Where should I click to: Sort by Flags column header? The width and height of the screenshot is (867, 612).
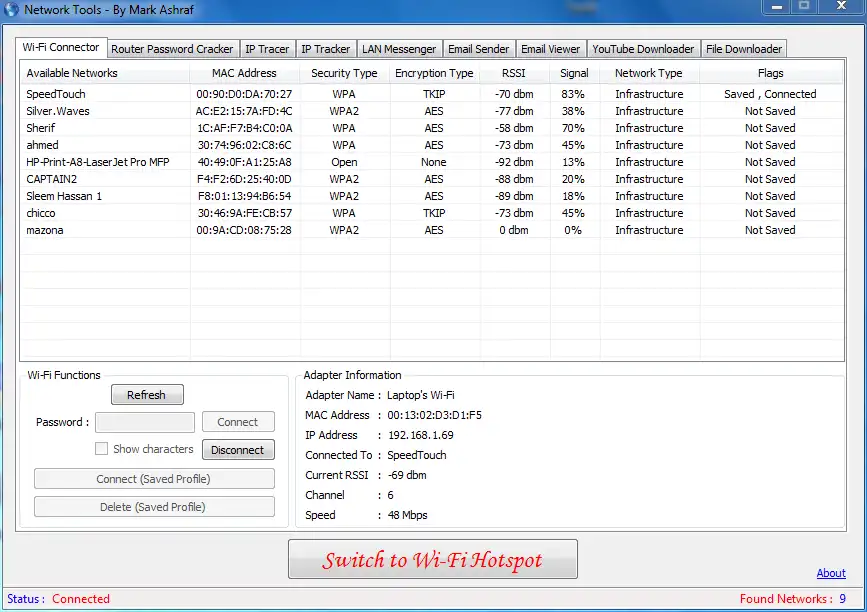pyautogui.click(x=771, y=73)
